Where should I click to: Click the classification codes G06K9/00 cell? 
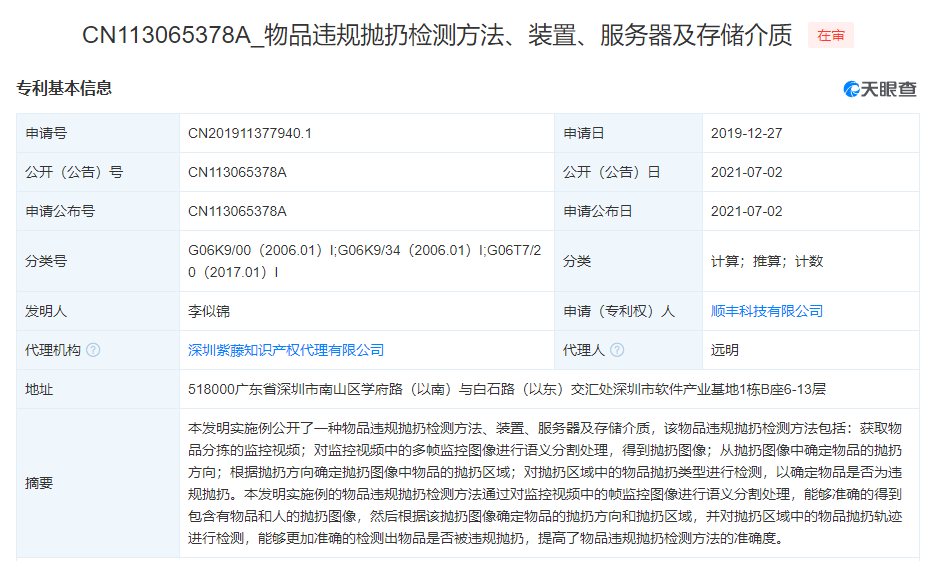365,261
